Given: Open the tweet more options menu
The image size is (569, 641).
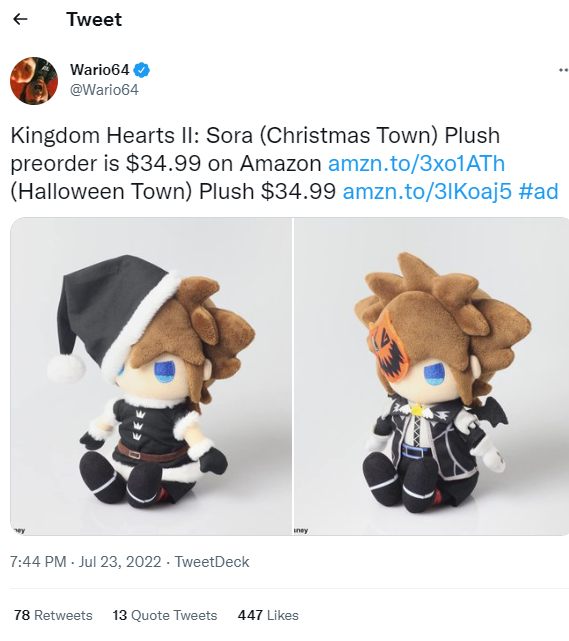Looking at the screenshot, I should tap(563, 70).
